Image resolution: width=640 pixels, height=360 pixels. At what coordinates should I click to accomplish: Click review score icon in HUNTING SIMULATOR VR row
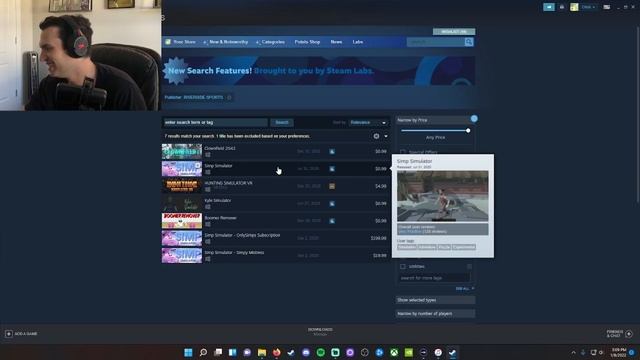(332, 186)
